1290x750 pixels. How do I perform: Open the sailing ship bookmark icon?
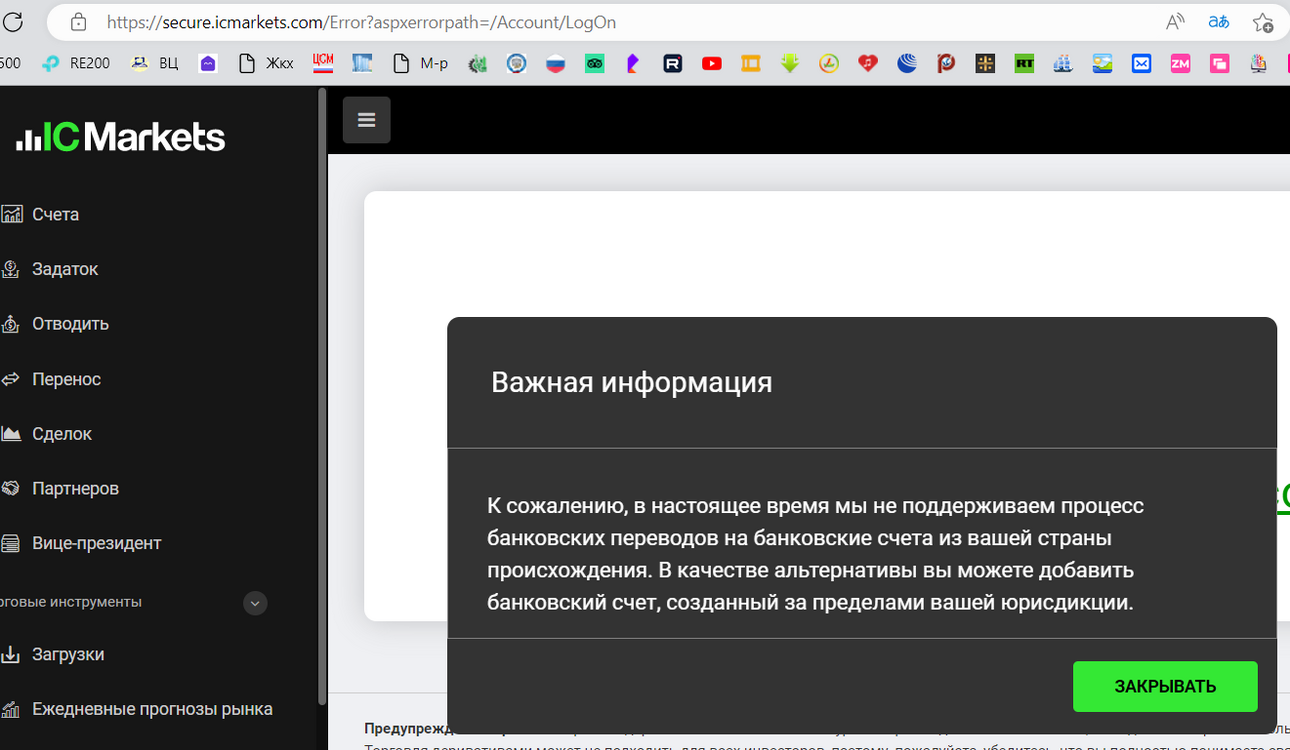tap(1063, 63)
